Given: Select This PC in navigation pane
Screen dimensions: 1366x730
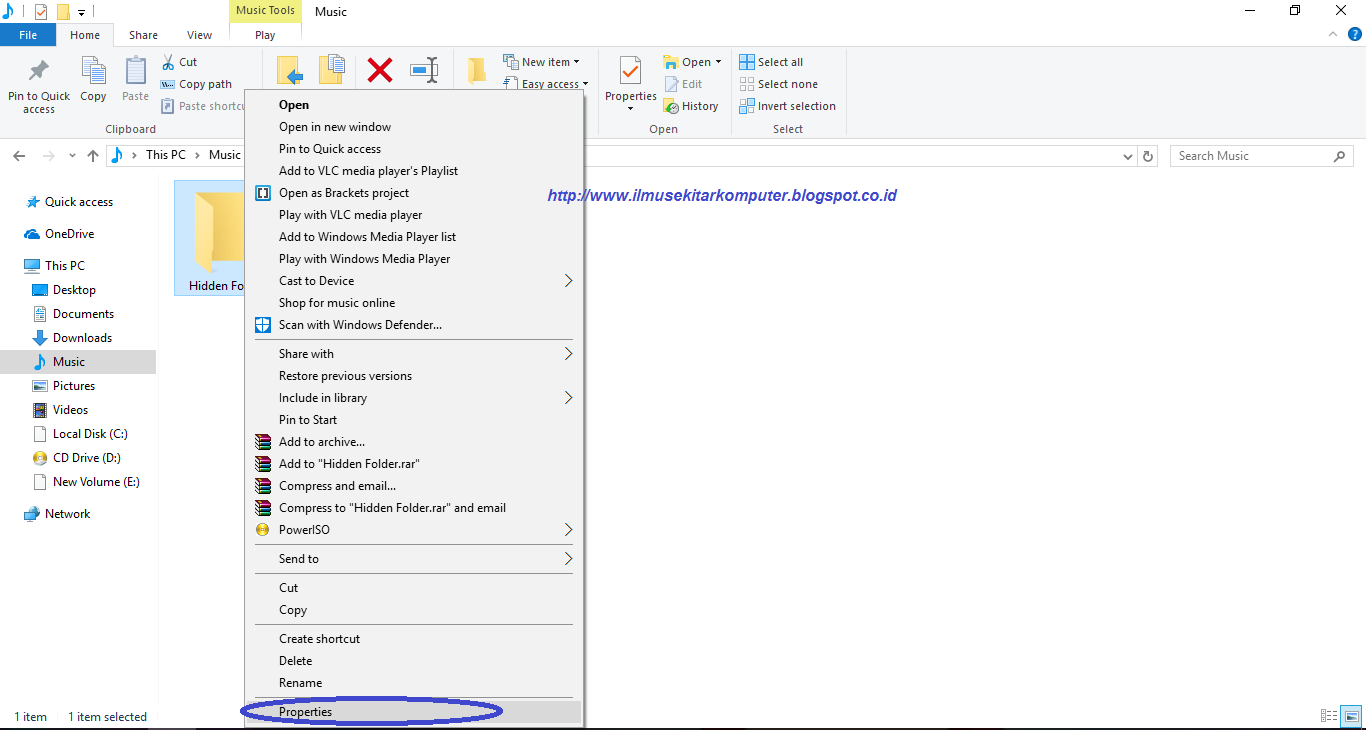Looking at the screenshot, I should point(64,266).
